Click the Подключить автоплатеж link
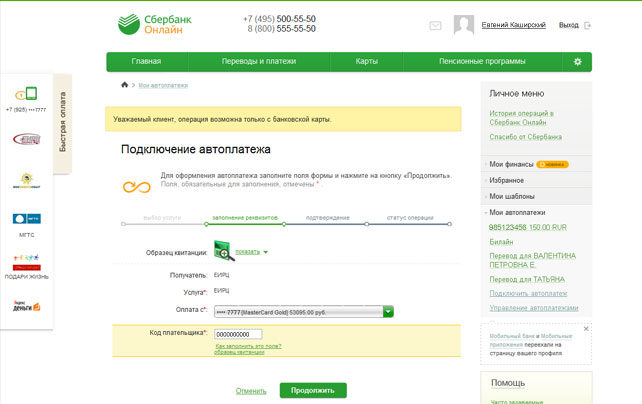This screenshot has height=404, width=642. pyautogui.click(x=528, y=293)
